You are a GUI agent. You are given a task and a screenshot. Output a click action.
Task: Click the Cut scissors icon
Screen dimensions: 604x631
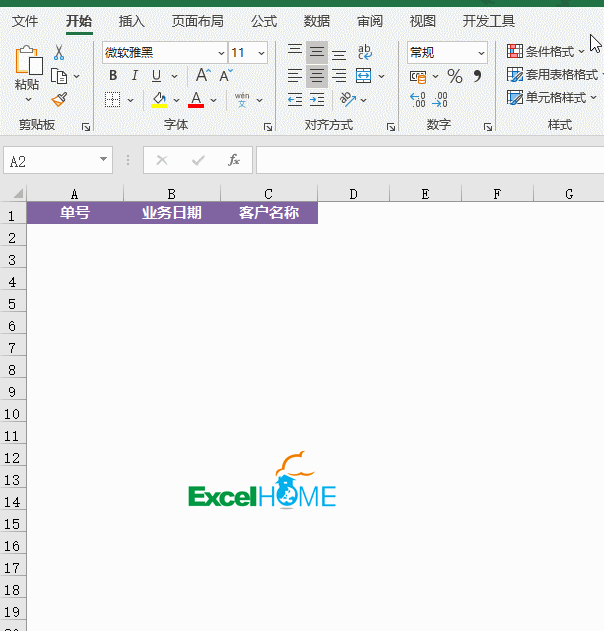59,52
